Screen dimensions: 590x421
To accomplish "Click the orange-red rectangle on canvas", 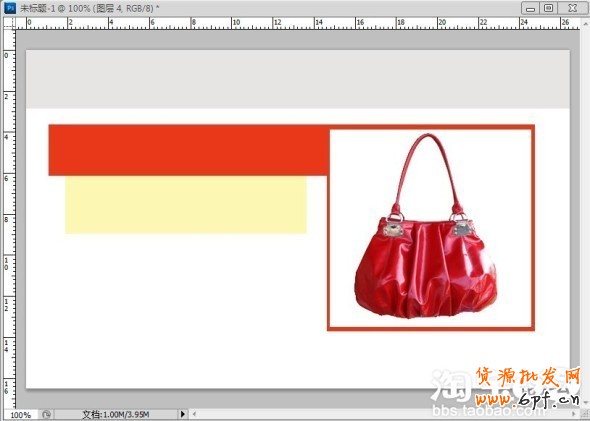I will click(189, 150).
